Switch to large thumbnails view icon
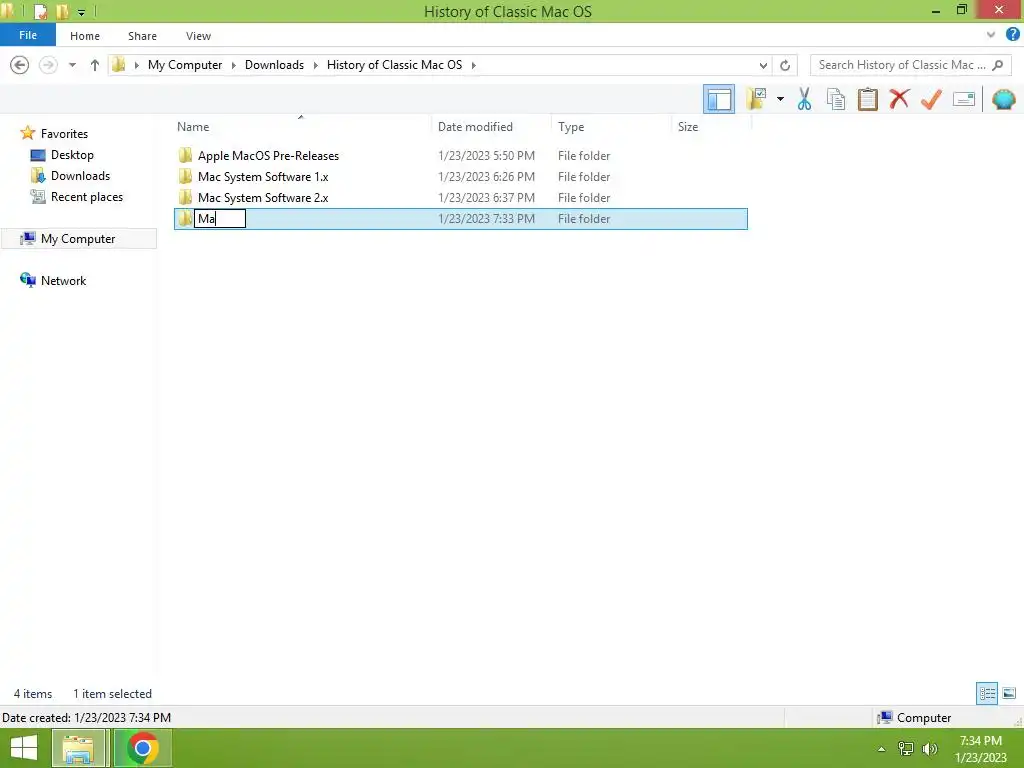The height and width of the screenshot is (768, 1024). (1009, 693)
